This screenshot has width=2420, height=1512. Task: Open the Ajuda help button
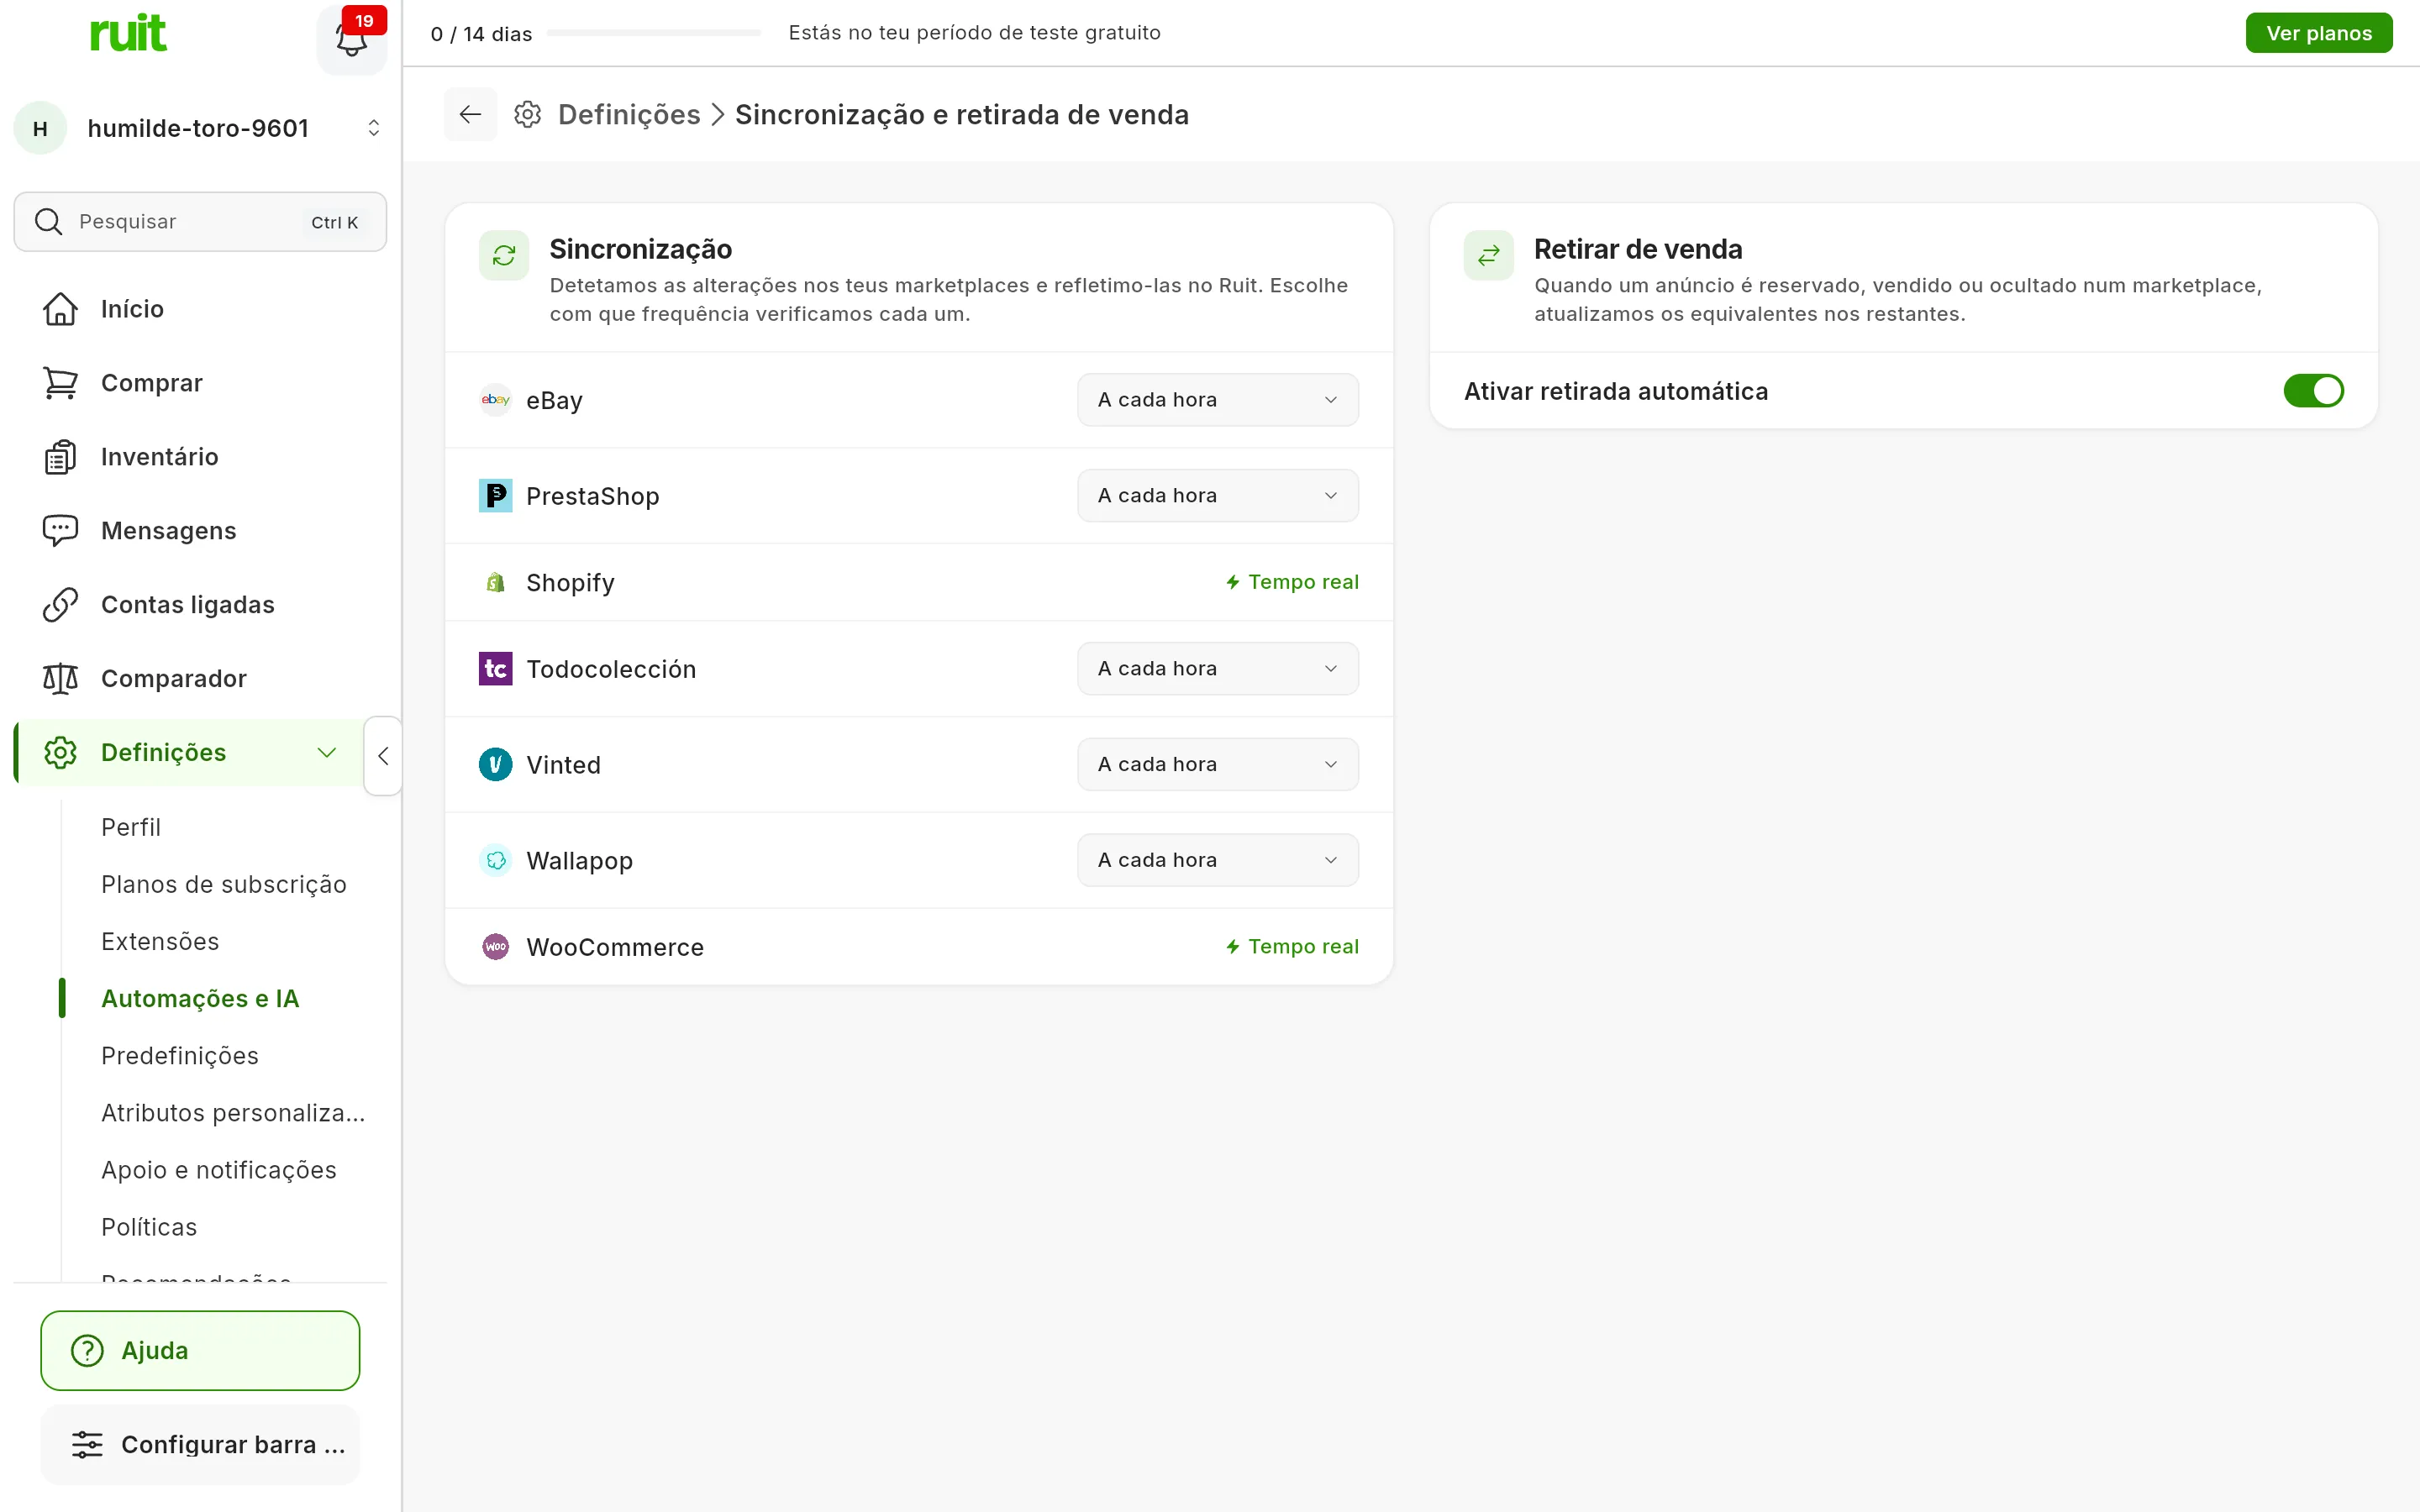tap(200, 1351)
